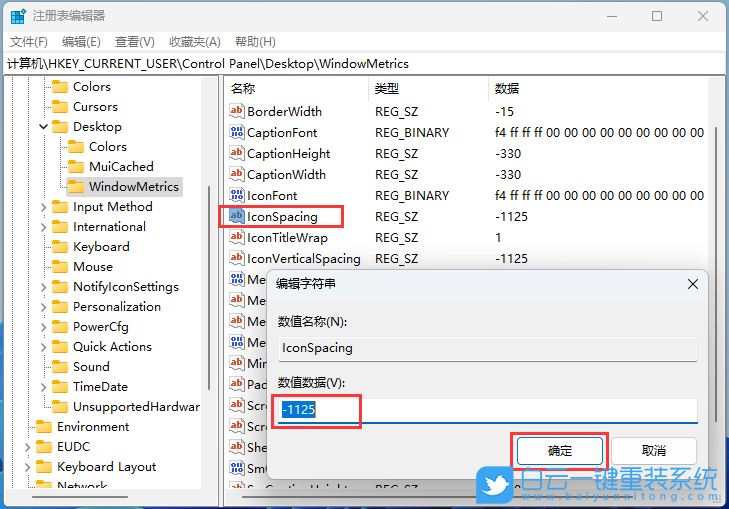The width and height of the screenshot is (729, 509).
Task: Click the Registry Editor app icon in title bar
Action: 18,16
